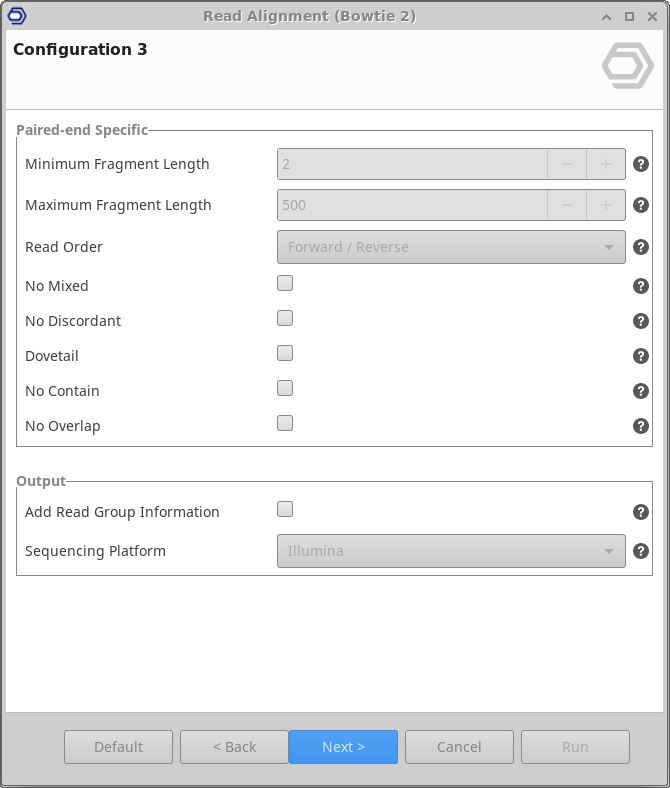Check Add Read Group Information

pos(285,509)
